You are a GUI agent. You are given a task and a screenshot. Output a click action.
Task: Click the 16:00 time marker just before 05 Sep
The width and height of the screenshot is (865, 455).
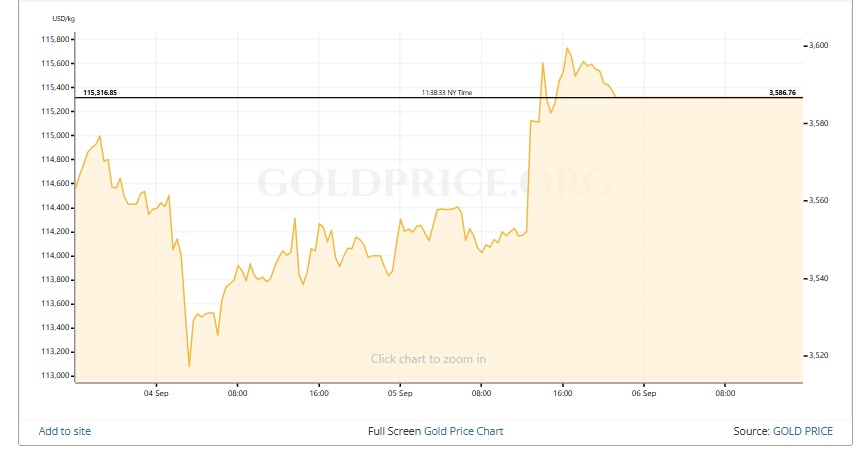pos(318,393)
